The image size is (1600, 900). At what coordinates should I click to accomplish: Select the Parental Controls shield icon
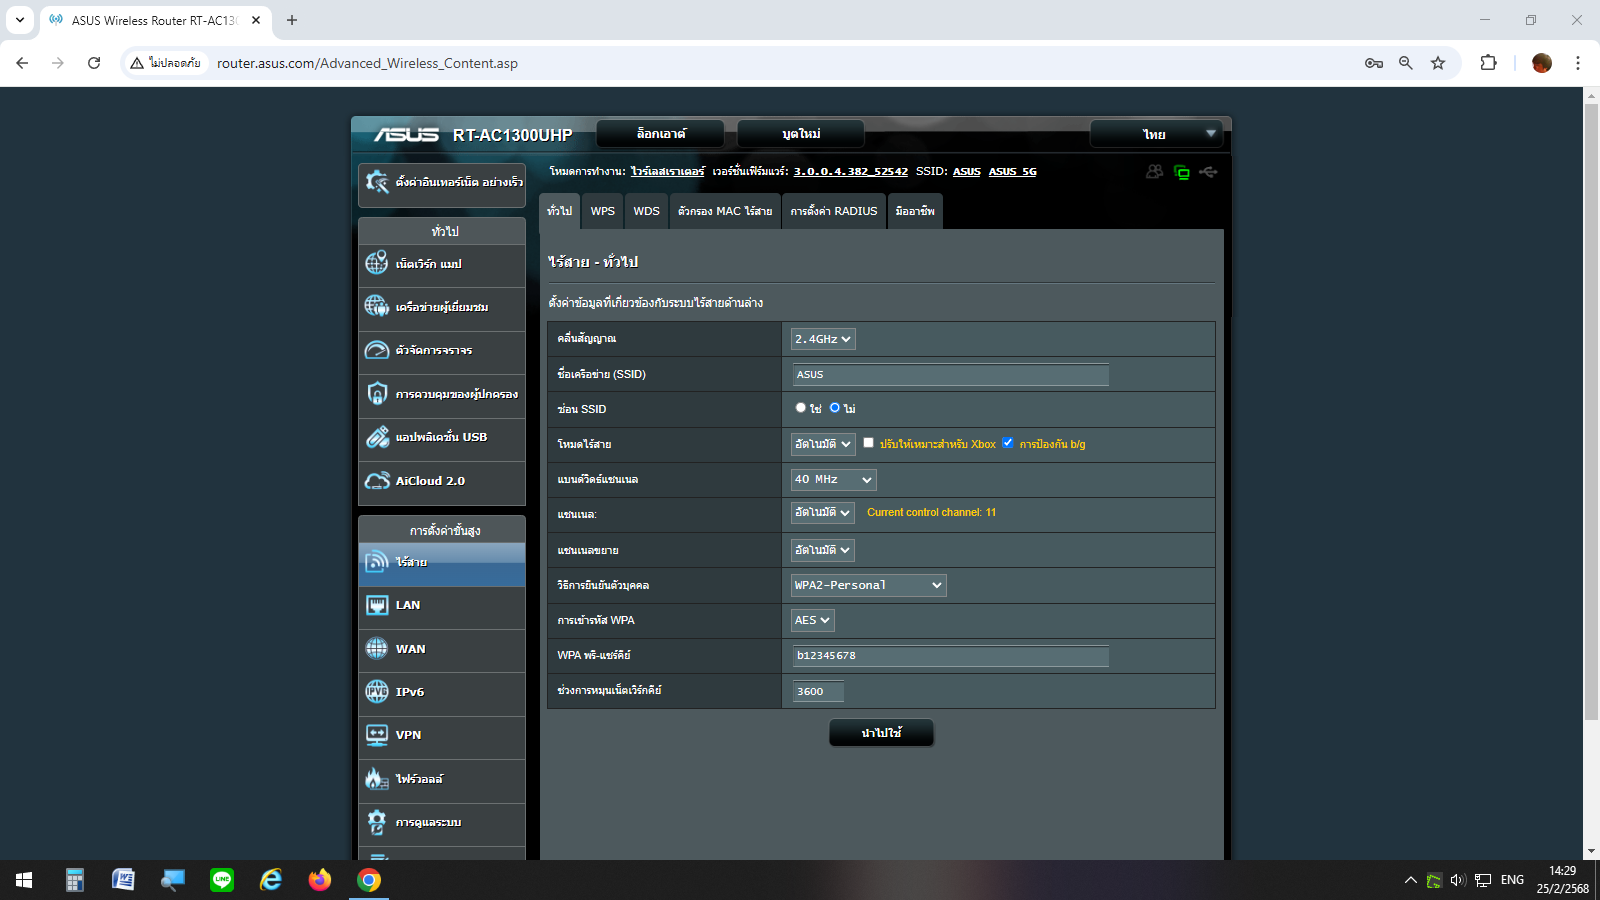click(x=377, y=394)
